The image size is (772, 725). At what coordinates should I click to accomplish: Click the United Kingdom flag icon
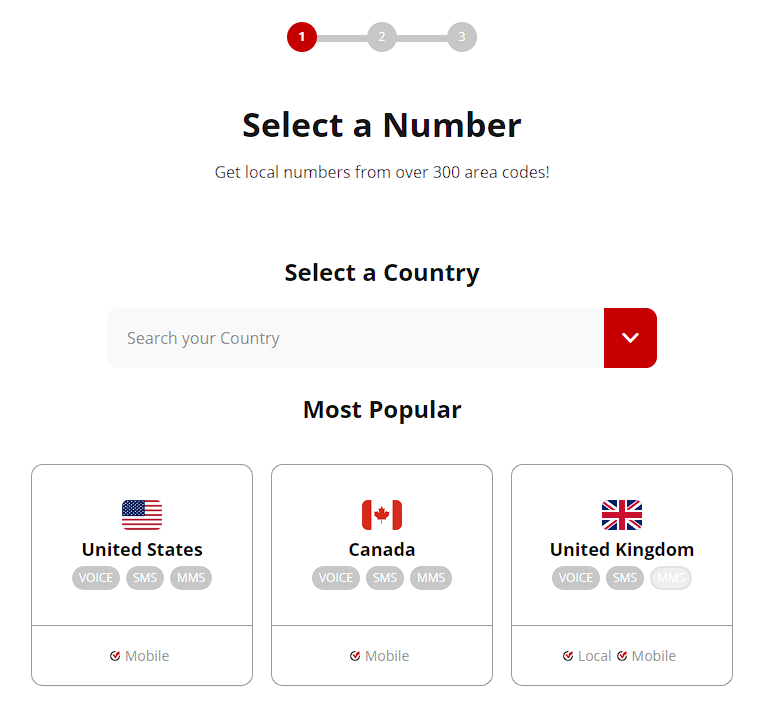point(622,515)
